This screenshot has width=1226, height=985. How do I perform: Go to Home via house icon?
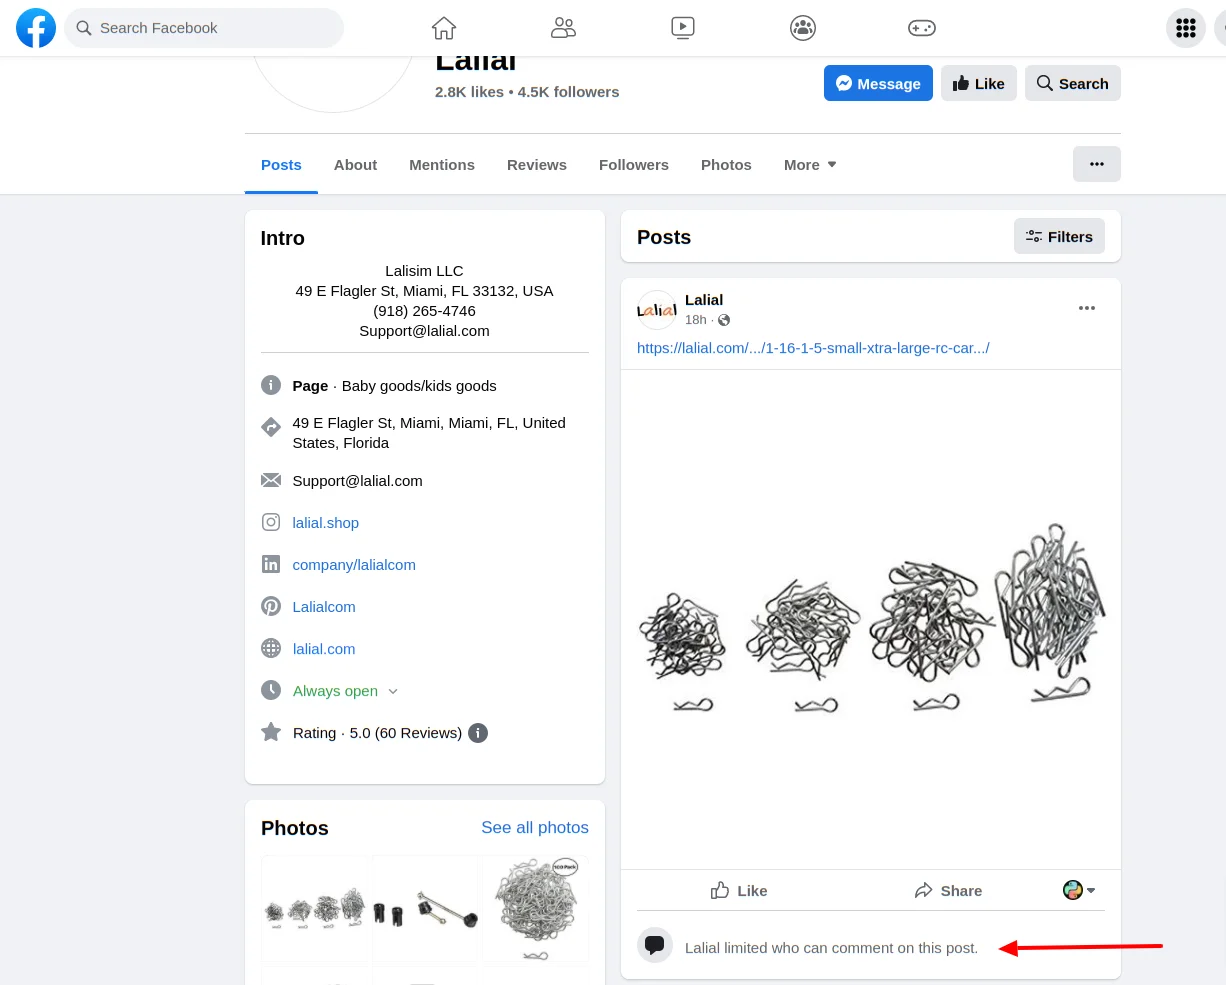(x=444, y=28)
